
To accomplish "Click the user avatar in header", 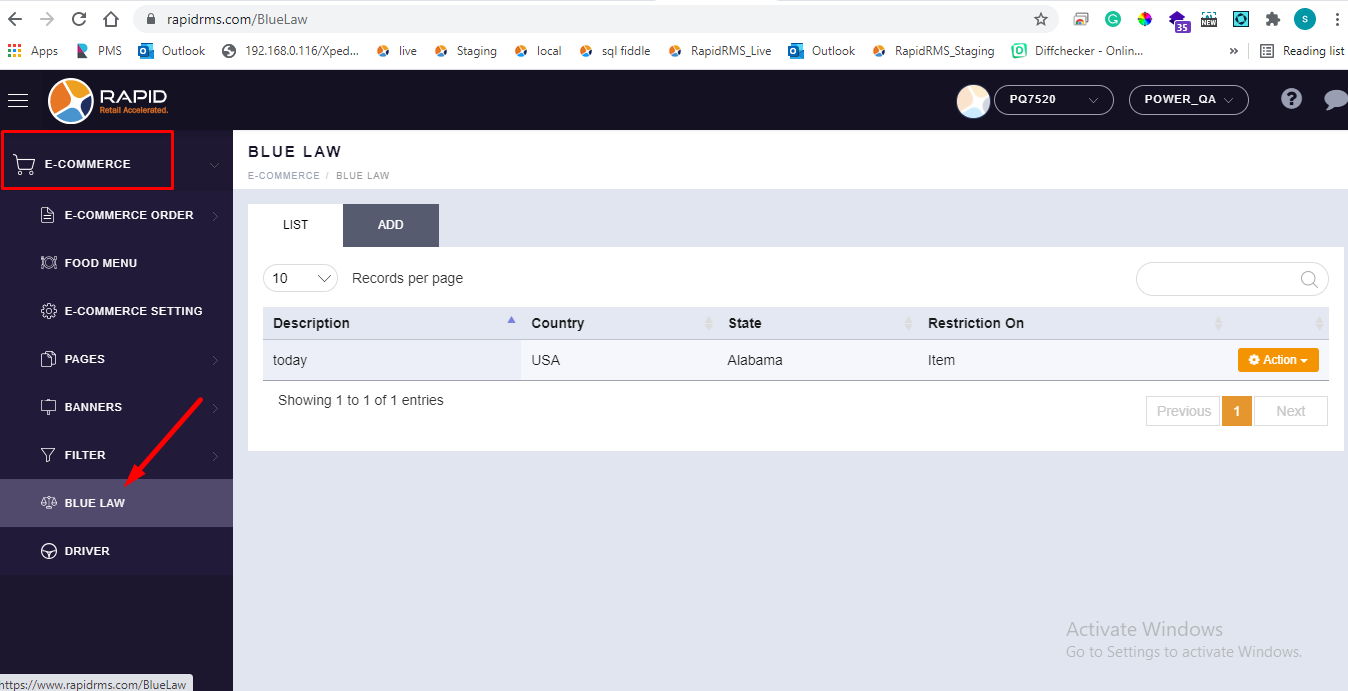I will pos(972,100).
